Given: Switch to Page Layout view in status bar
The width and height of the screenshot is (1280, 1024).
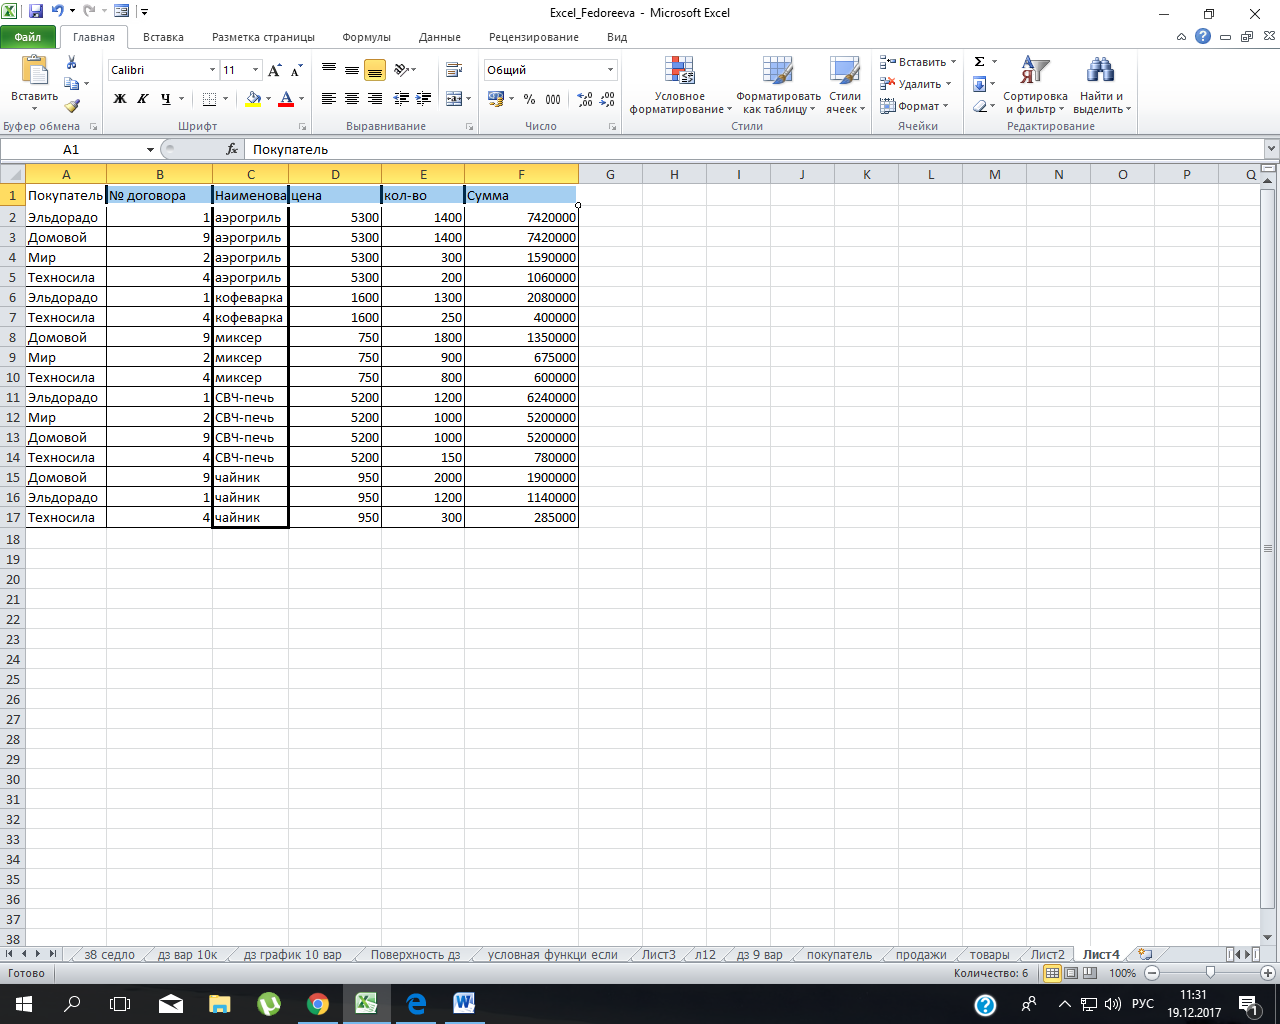Looking at the screenshot, I should pos(1071,973).
